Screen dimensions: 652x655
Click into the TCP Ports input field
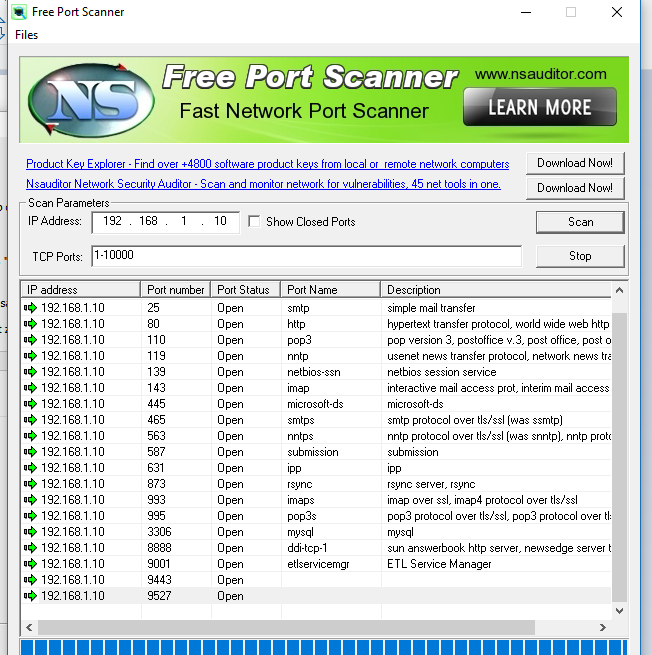click(305, 256)
